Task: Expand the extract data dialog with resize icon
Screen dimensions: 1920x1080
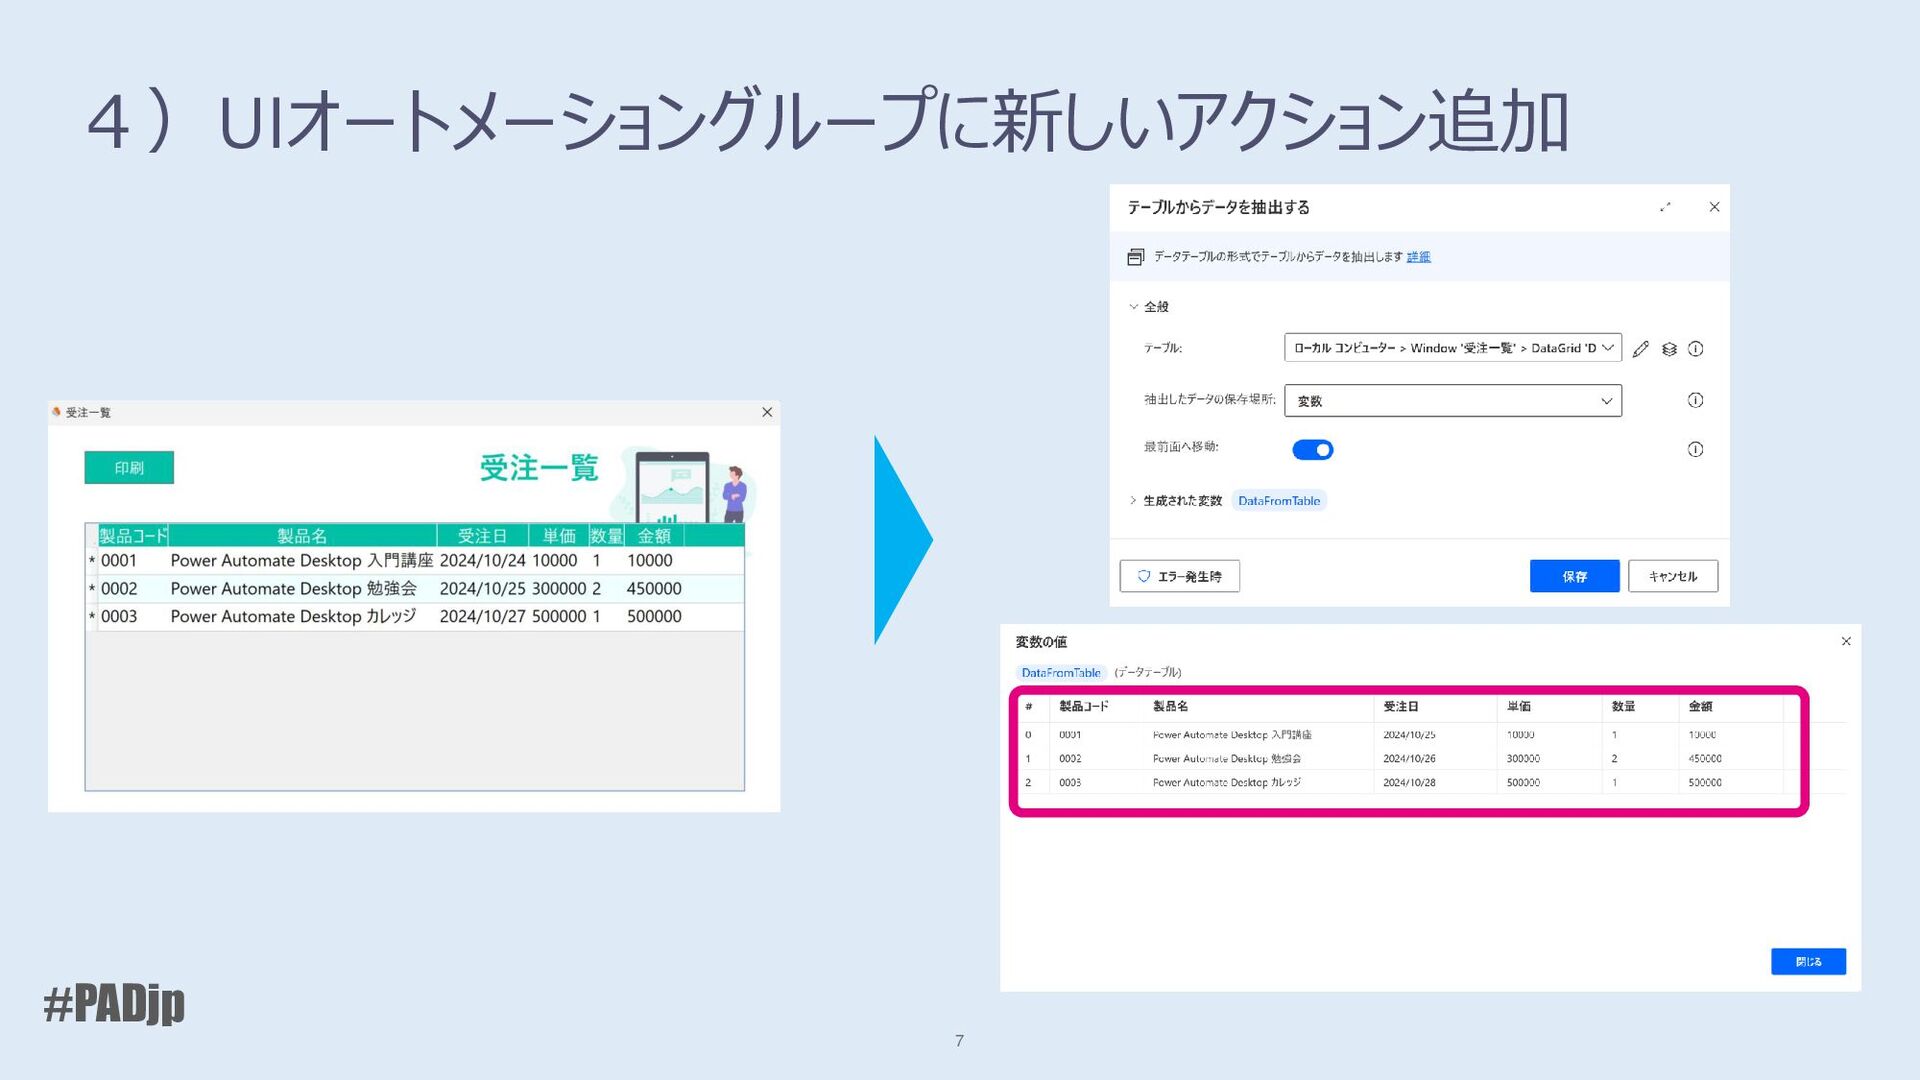Action: pyautogui.click(x=1665, y=207)
